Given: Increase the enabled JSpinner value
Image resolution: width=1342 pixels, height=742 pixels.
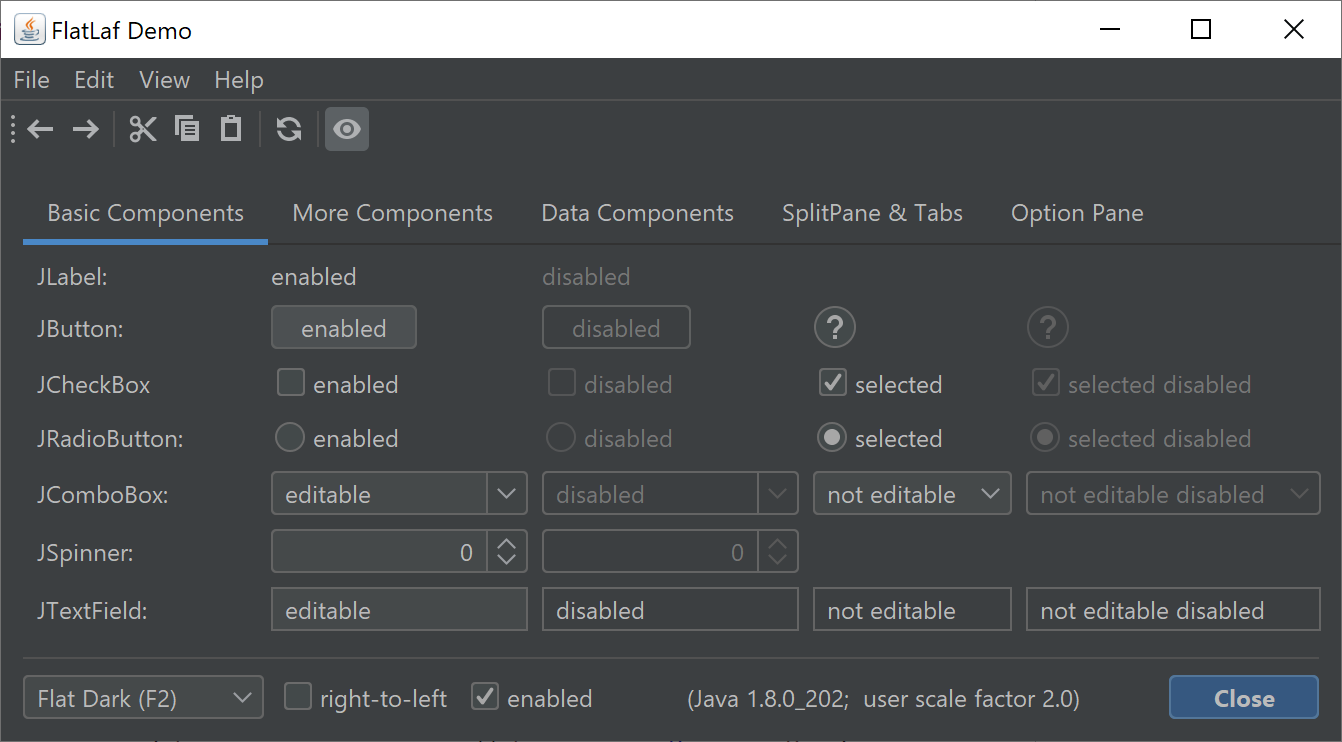Looking at the screenshot, I should [x=507, y=543].
